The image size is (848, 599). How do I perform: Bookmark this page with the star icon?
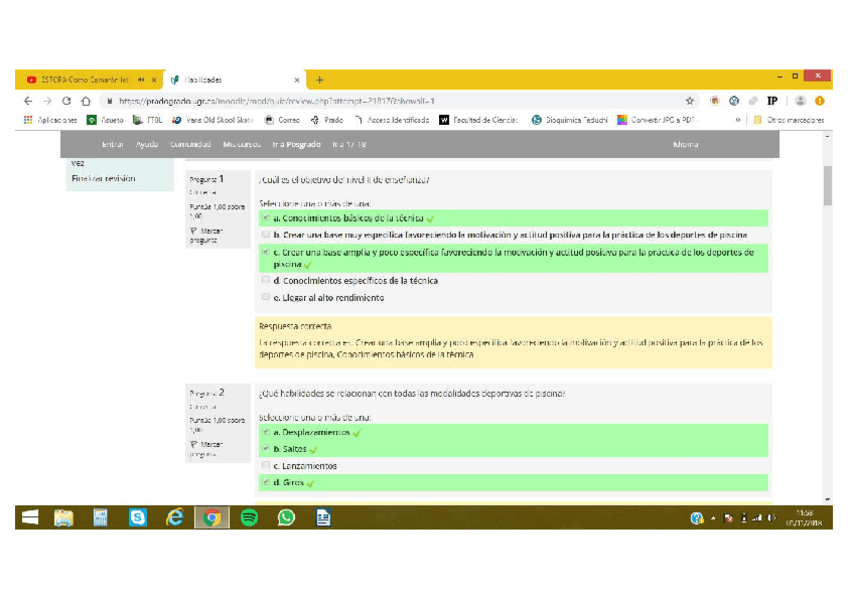click(x=689, y=101)
